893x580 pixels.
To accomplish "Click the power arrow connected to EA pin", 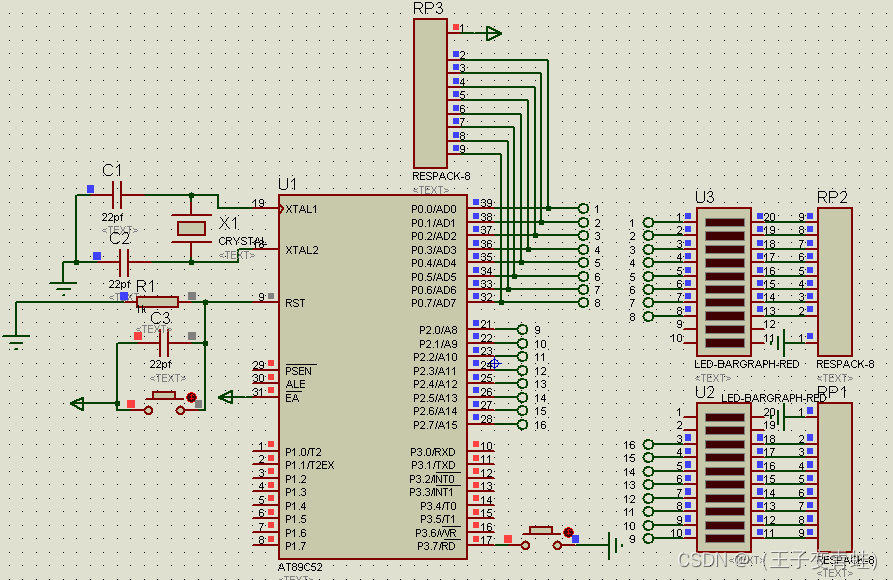I will [x=227, y=398].
